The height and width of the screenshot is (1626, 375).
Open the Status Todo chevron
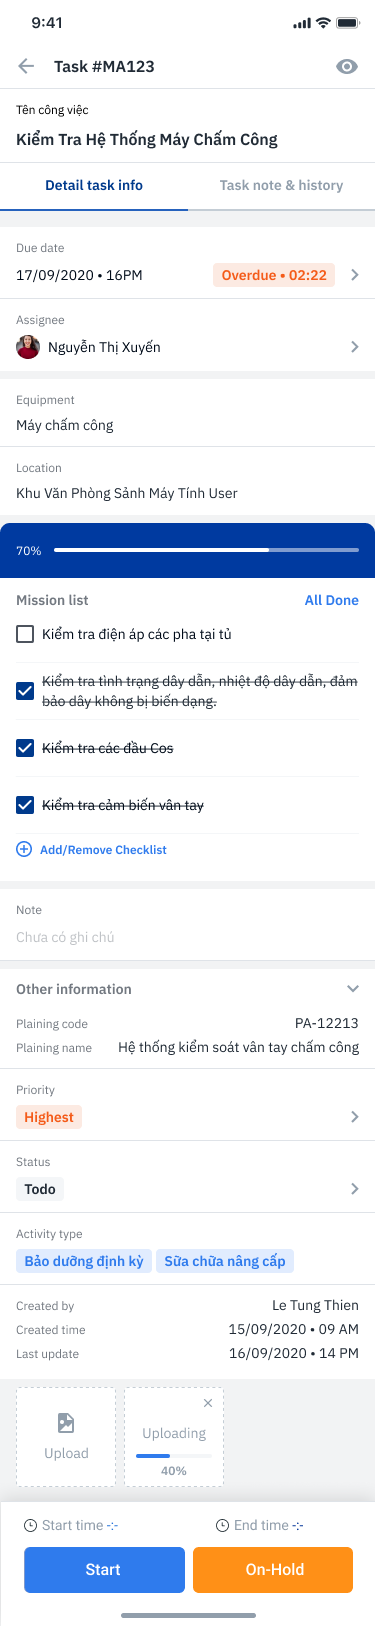click(355, 1189)
